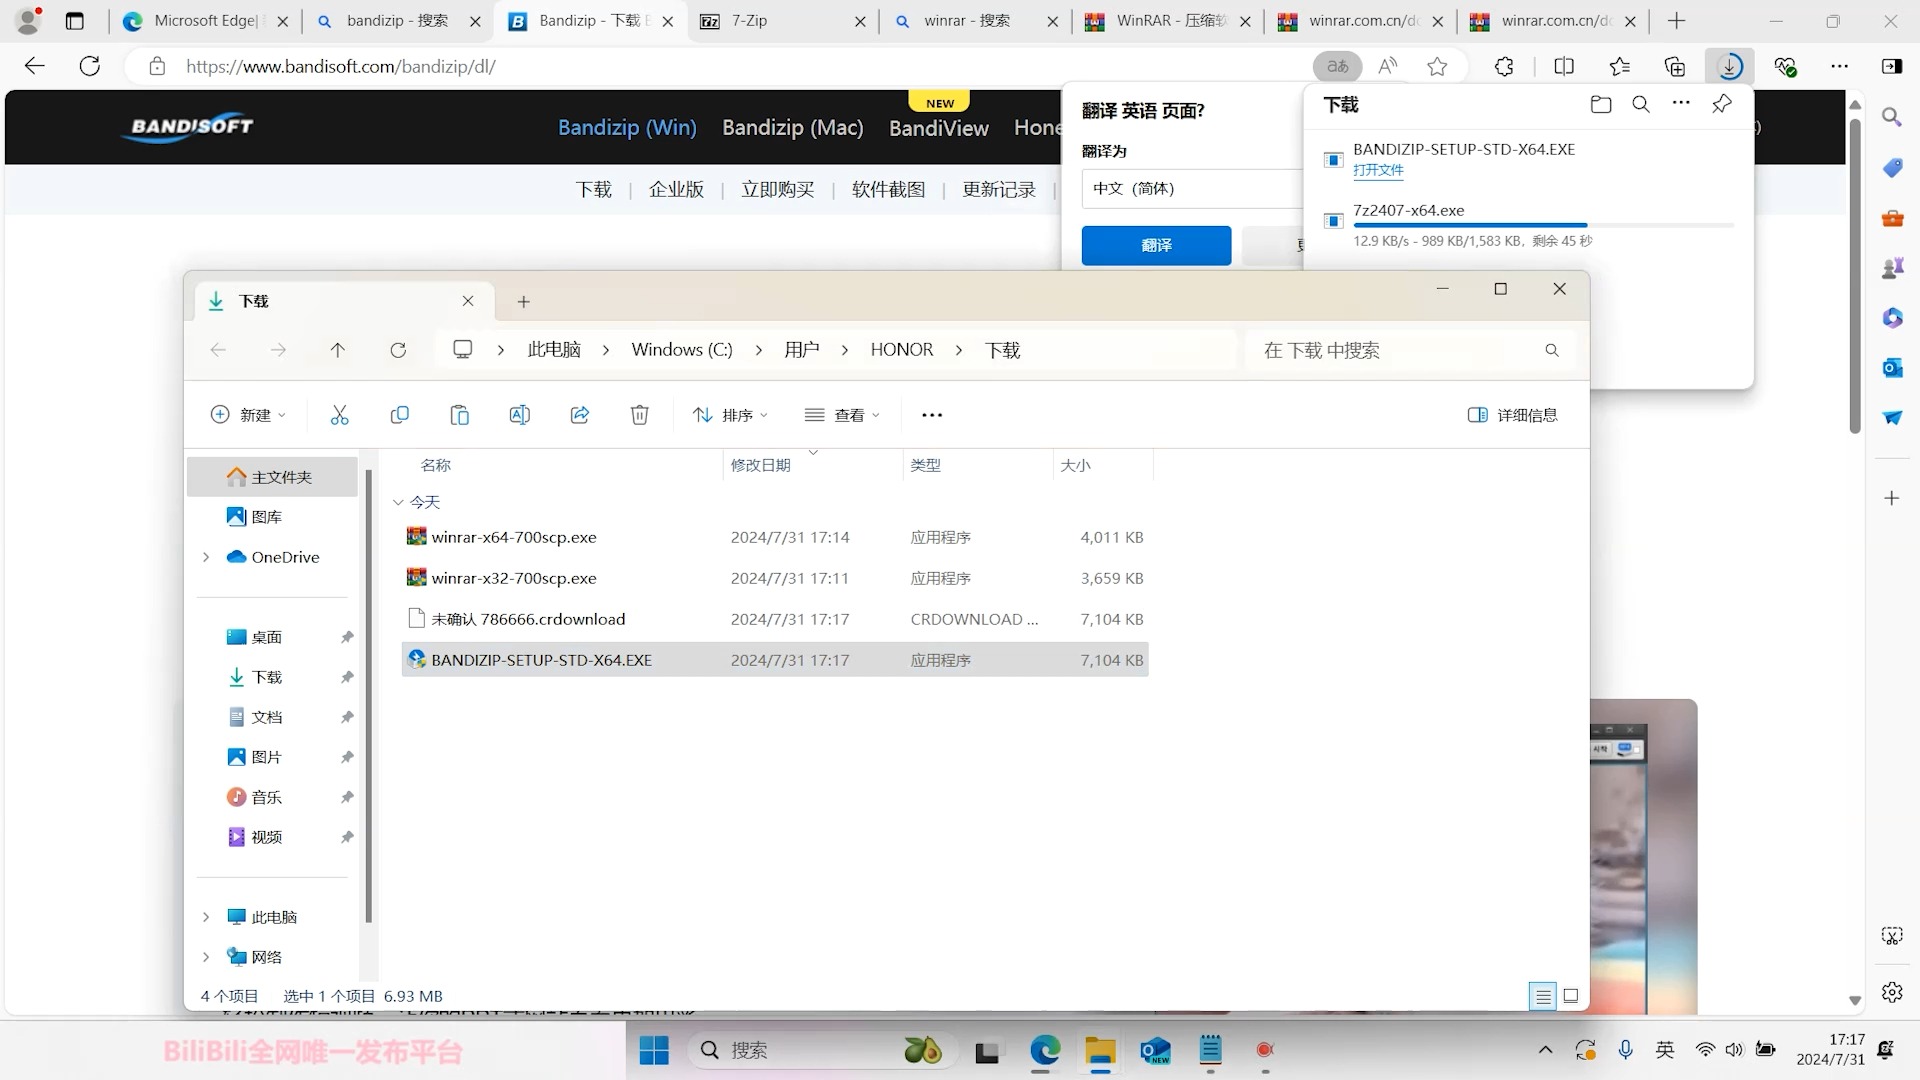The image size is (1920, 1080).
Task: Click the Share icon in Explorer toolbar
Action: [579, 415]
